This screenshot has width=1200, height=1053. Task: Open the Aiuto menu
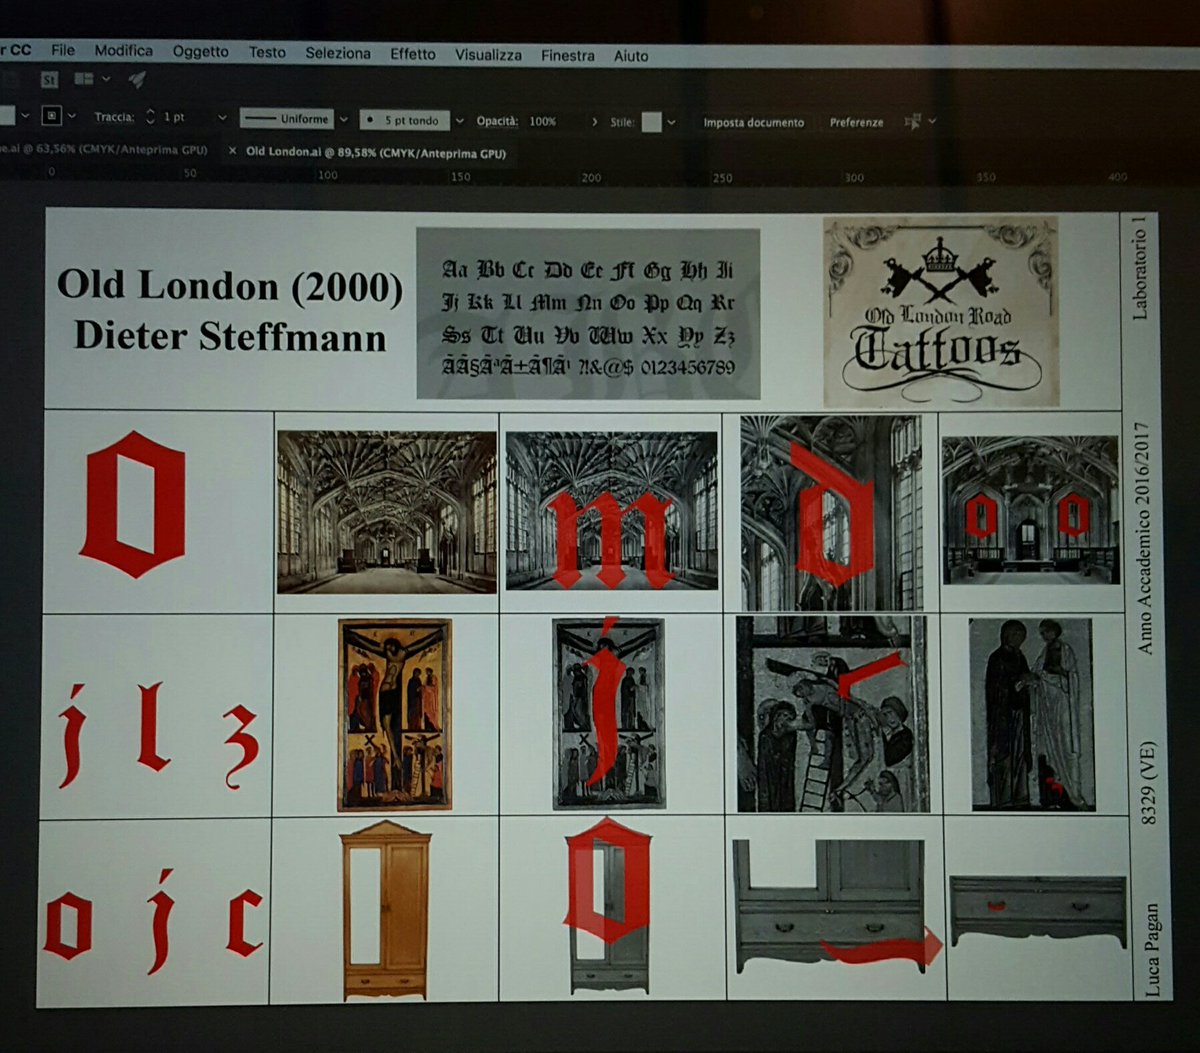[631, 57]
